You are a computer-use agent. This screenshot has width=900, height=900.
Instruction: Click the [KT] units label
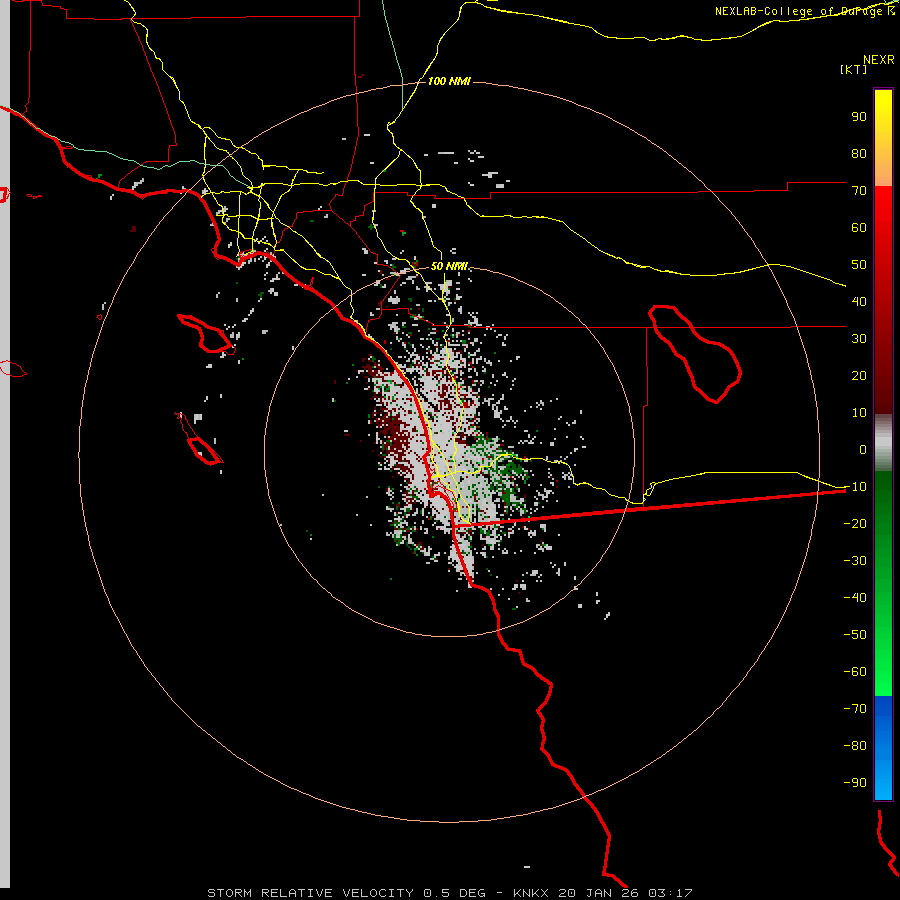pos(854,69)
